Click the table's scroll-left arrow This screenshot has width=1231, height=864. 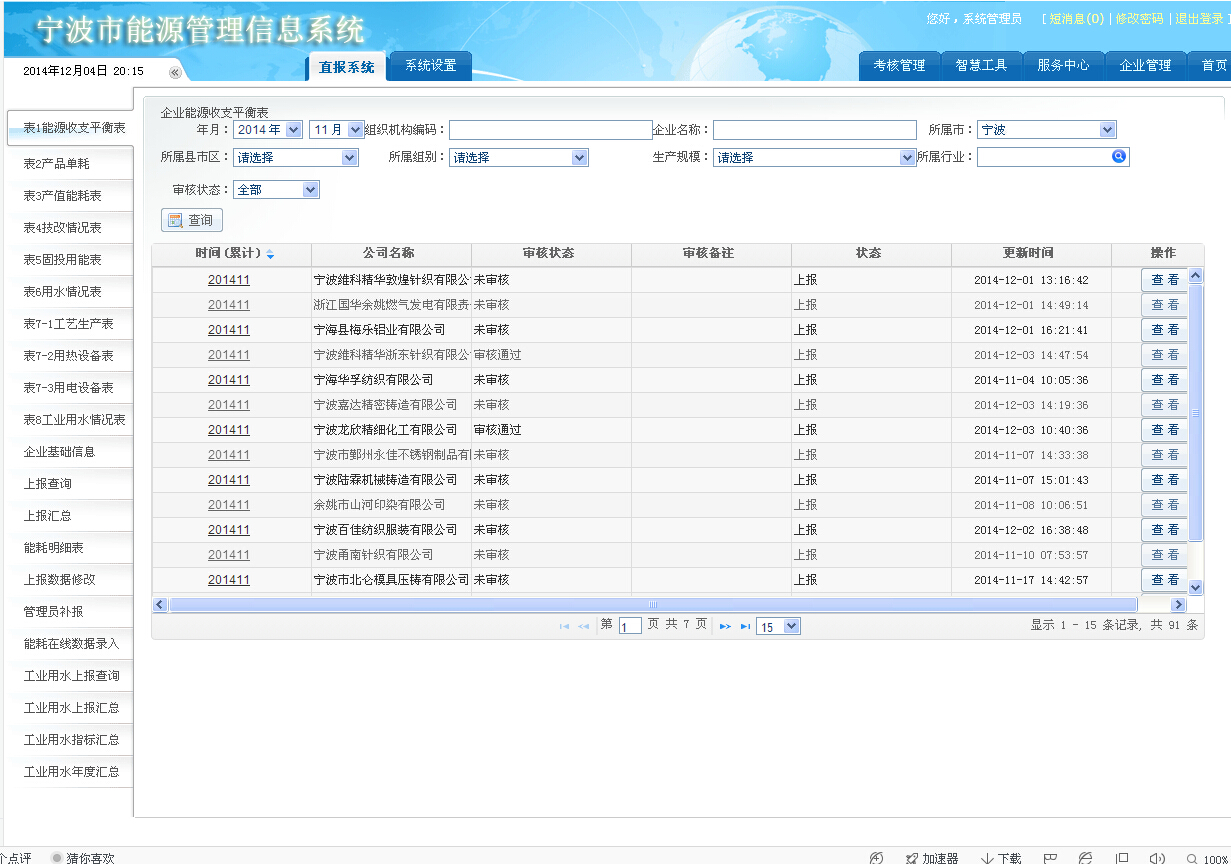click(x=160, y=604)
